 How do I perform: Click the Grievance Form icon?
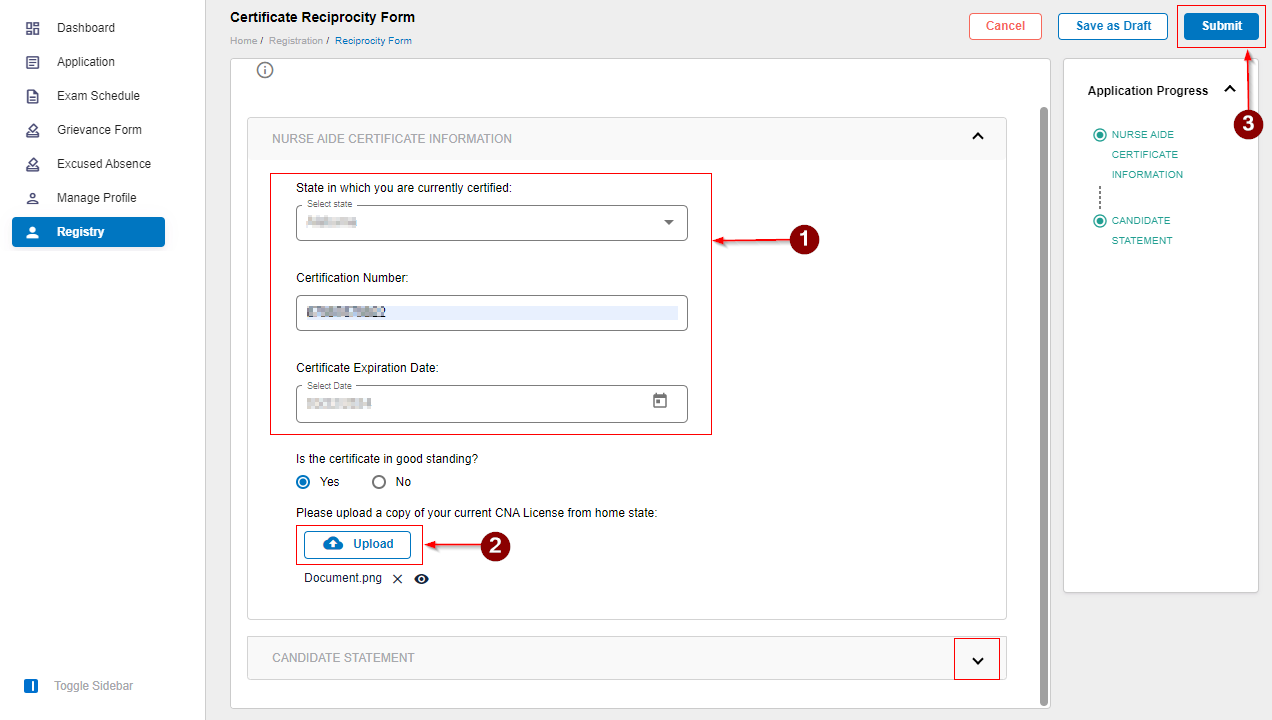(33, 130)
